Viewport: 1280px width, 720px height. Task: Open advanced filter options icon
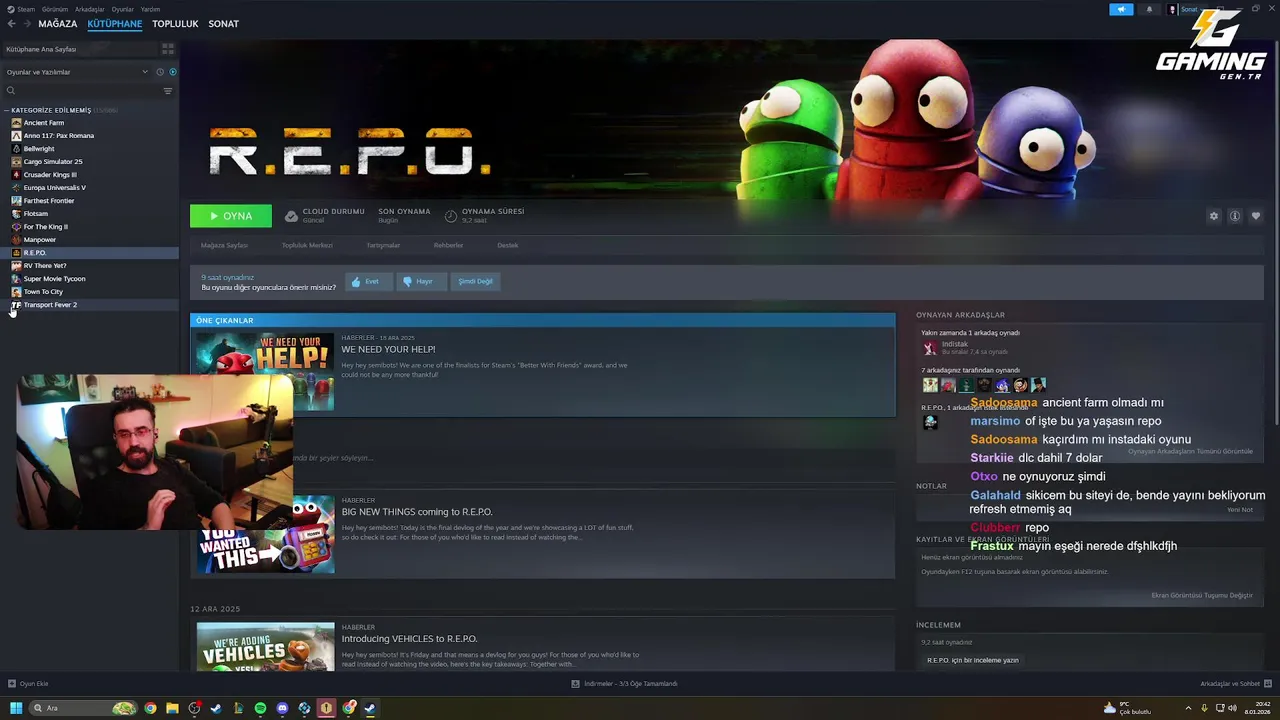pyautogui.click(x=168, y=91)
